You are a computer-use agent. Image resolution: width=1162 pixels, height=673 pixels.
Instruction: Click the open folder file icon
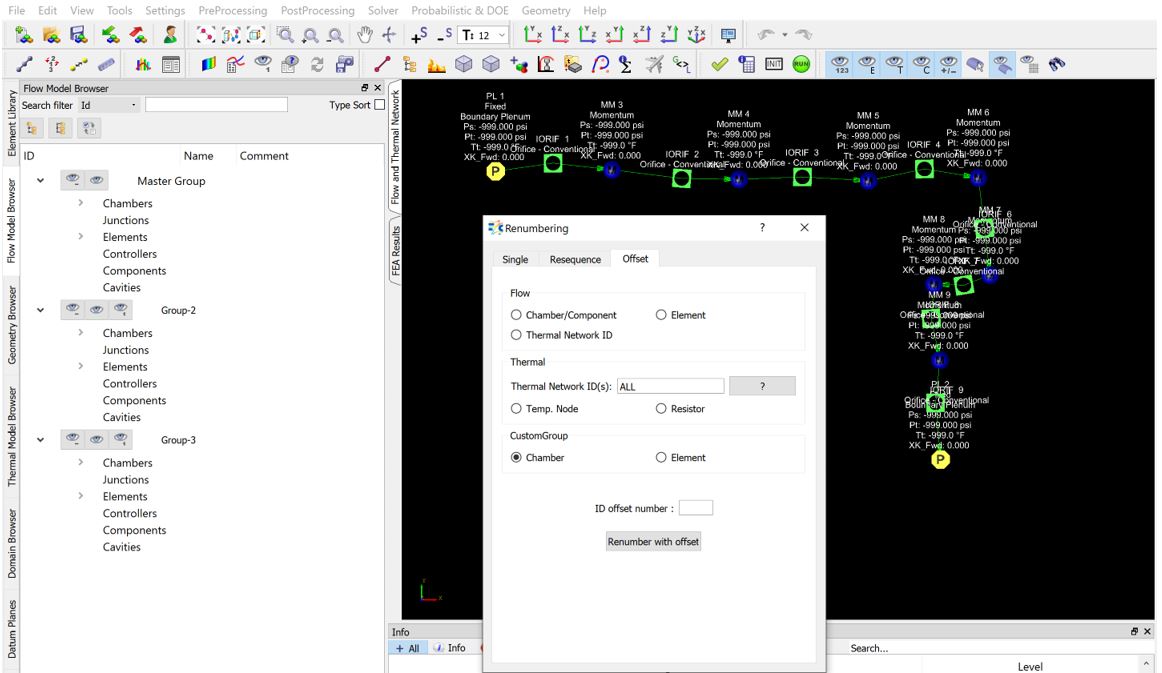52,35
